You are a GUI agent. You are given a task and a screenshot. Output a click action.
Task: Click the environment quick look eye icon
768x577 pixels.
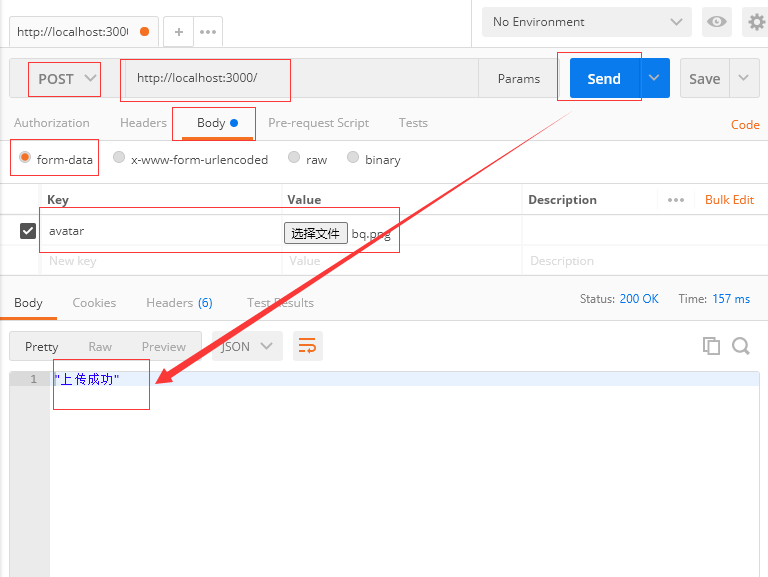coord(717,22)
